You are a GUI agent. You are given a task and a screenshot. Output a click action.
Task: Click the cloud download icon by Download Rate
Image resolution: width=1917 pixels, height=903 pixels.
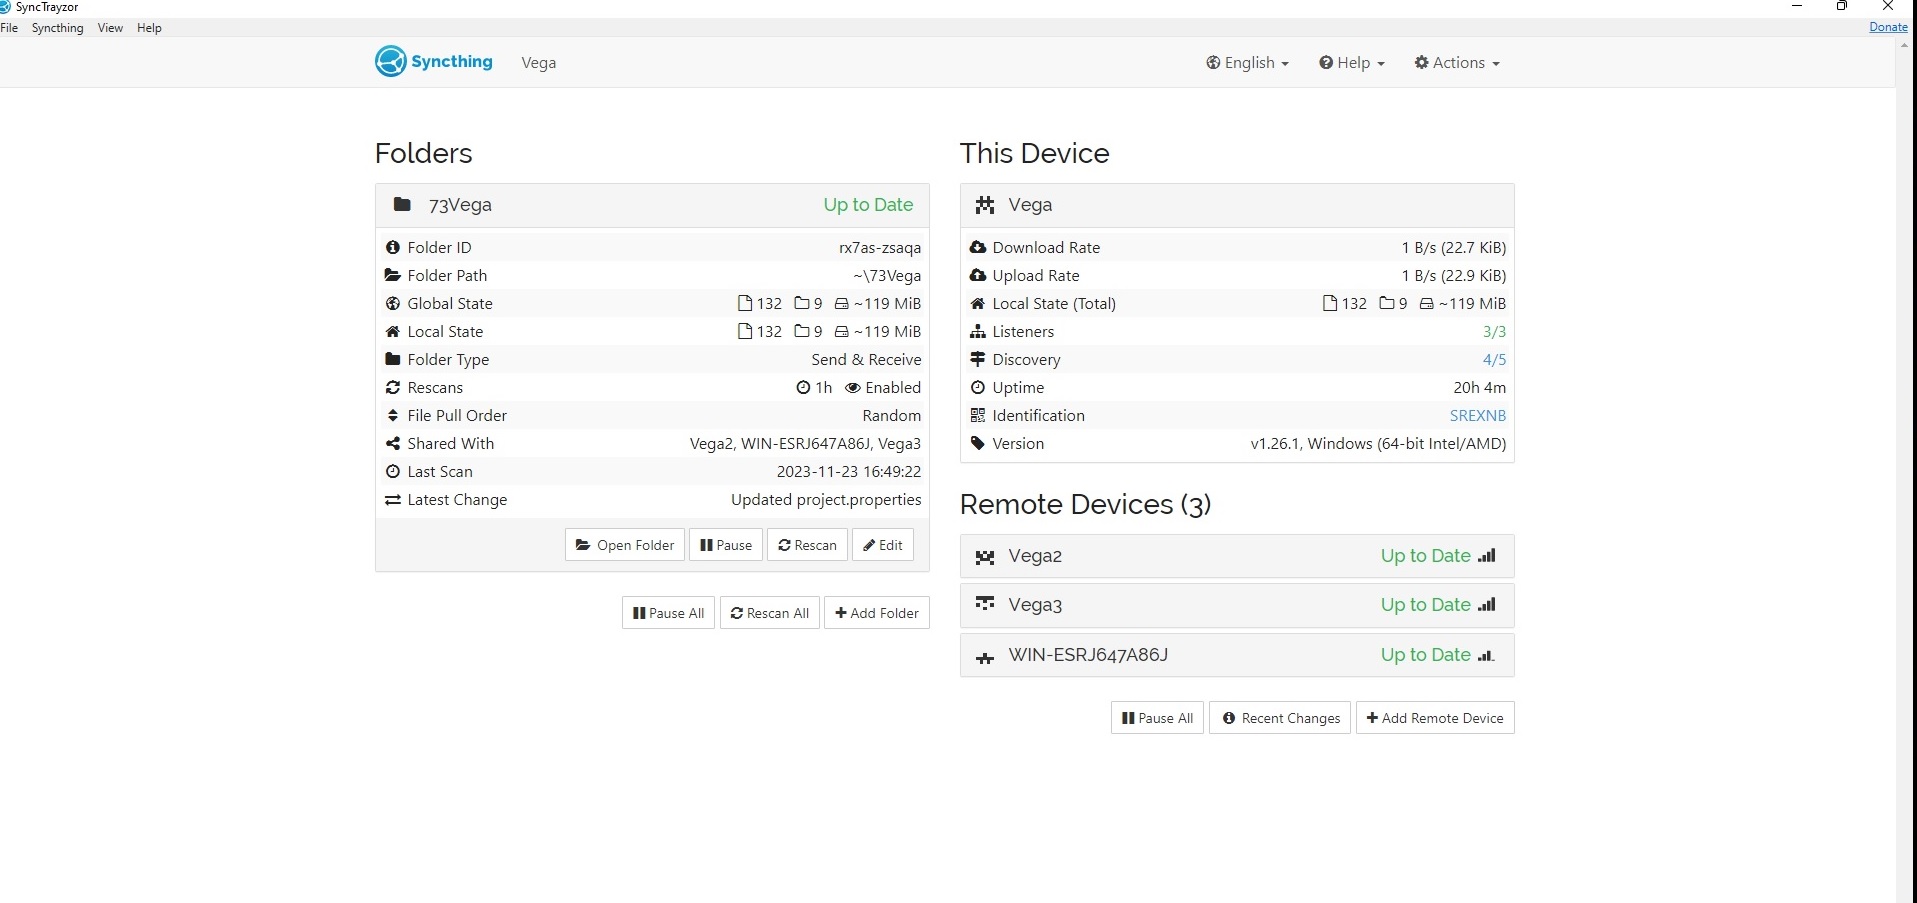point(978,247)
